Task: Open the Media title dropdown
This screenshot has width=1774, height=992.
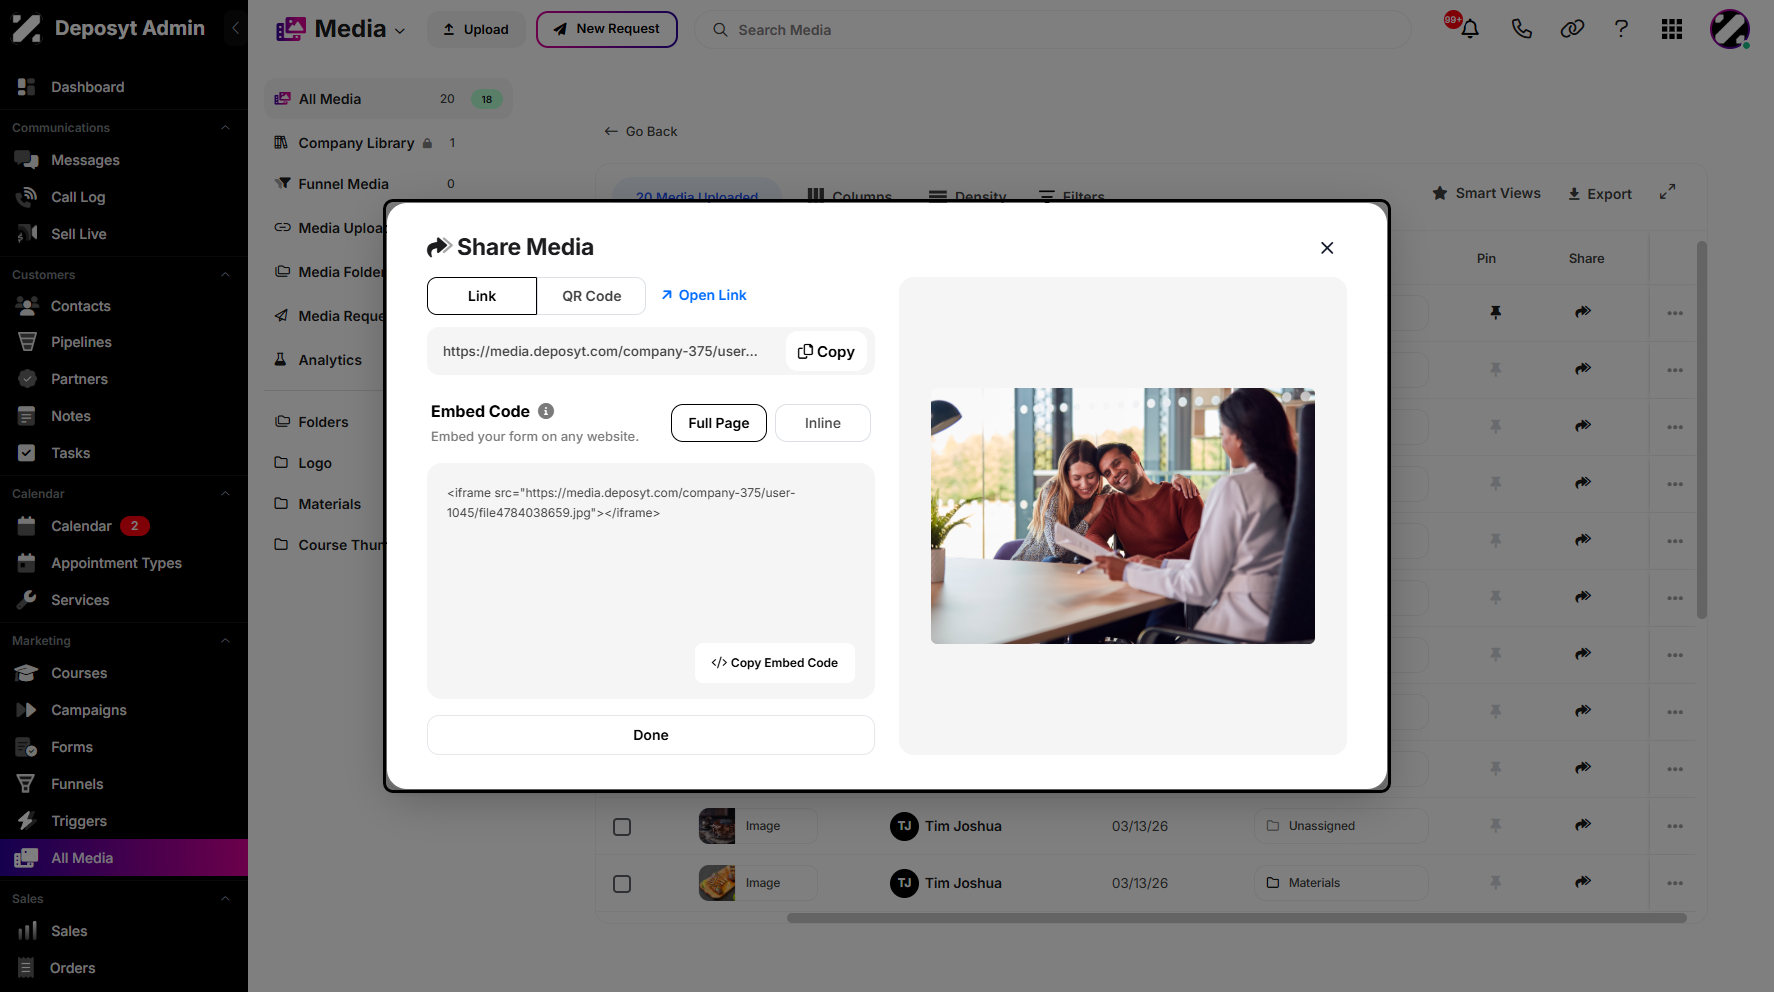Action: (400, 31)
